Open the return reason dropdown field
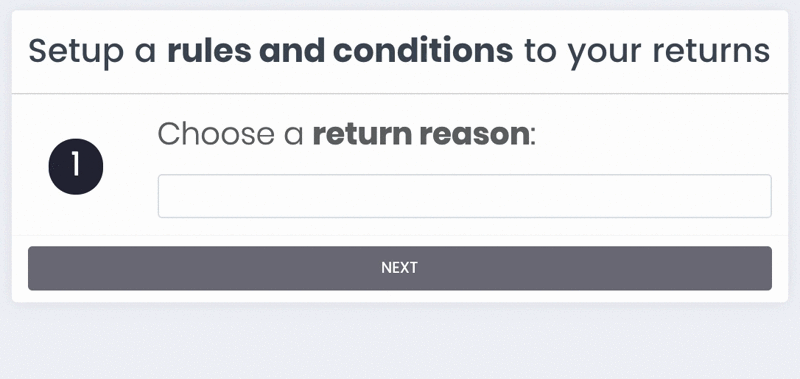 tap(464, 196)
